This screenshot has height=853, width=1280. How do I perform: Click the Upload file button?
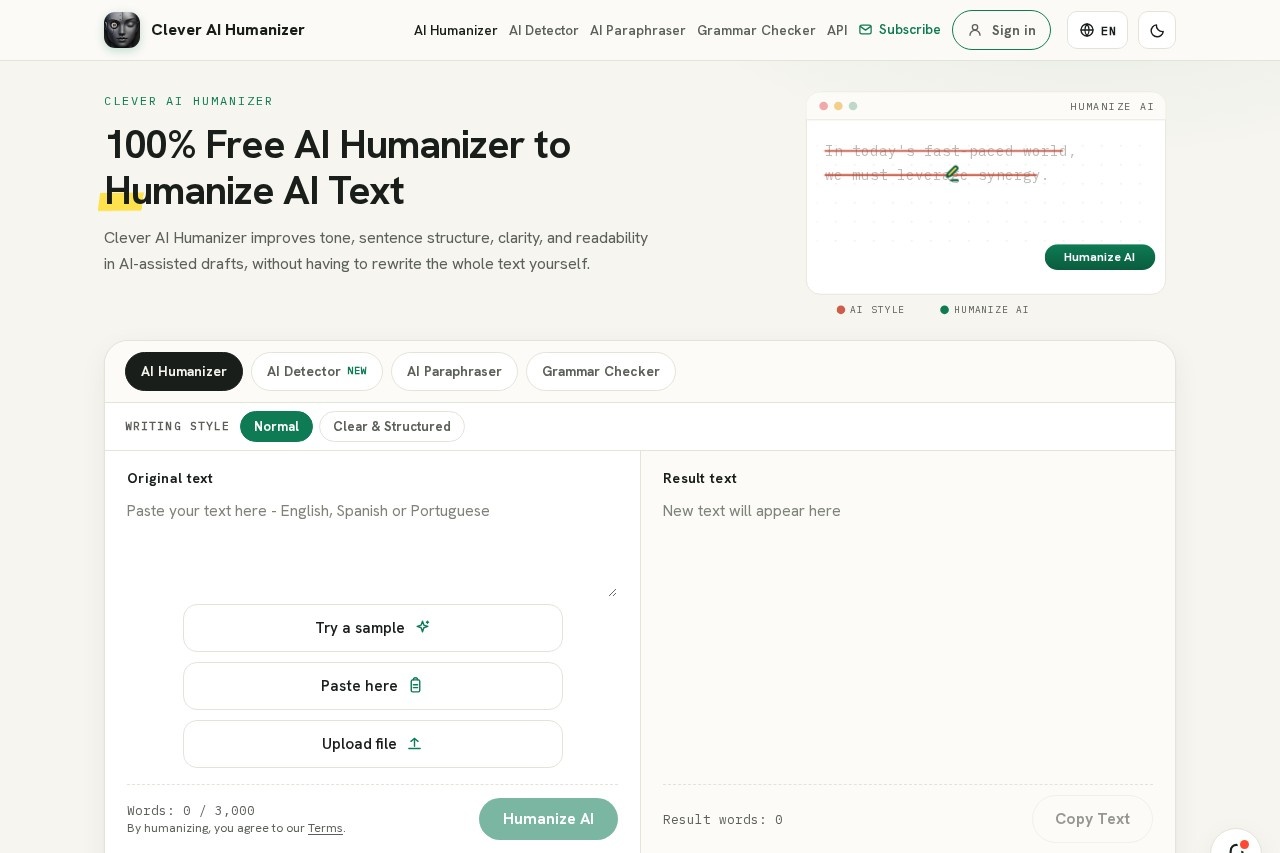click(x=373, y=744)
